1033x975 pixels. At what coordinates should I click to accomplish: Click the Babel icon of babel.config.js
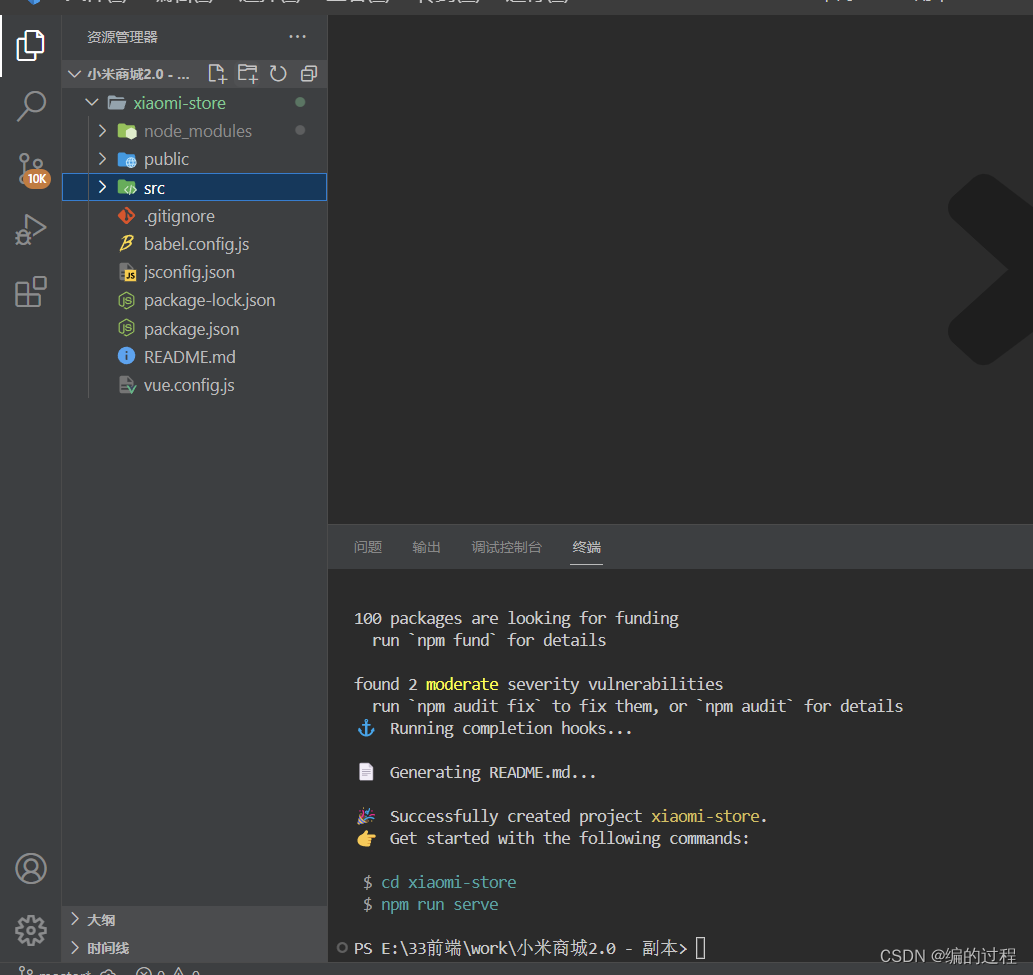point(126,244)
